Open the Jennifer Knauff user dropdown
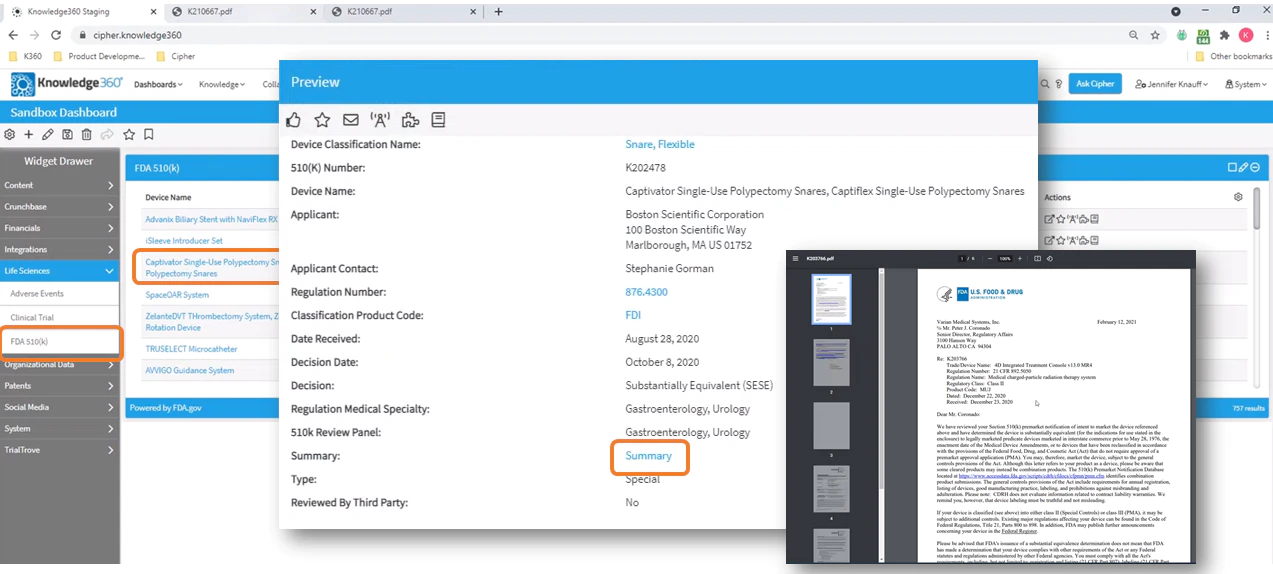 coord(1172,84)
